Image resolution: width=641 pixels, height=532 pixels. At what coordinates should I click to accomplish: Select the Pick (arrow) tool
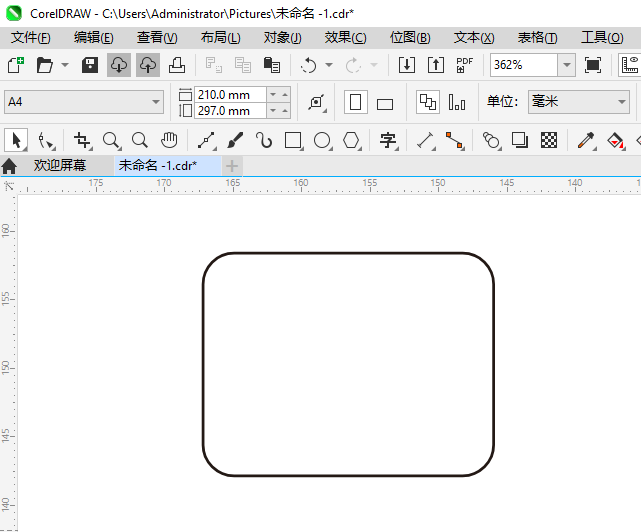16,140
